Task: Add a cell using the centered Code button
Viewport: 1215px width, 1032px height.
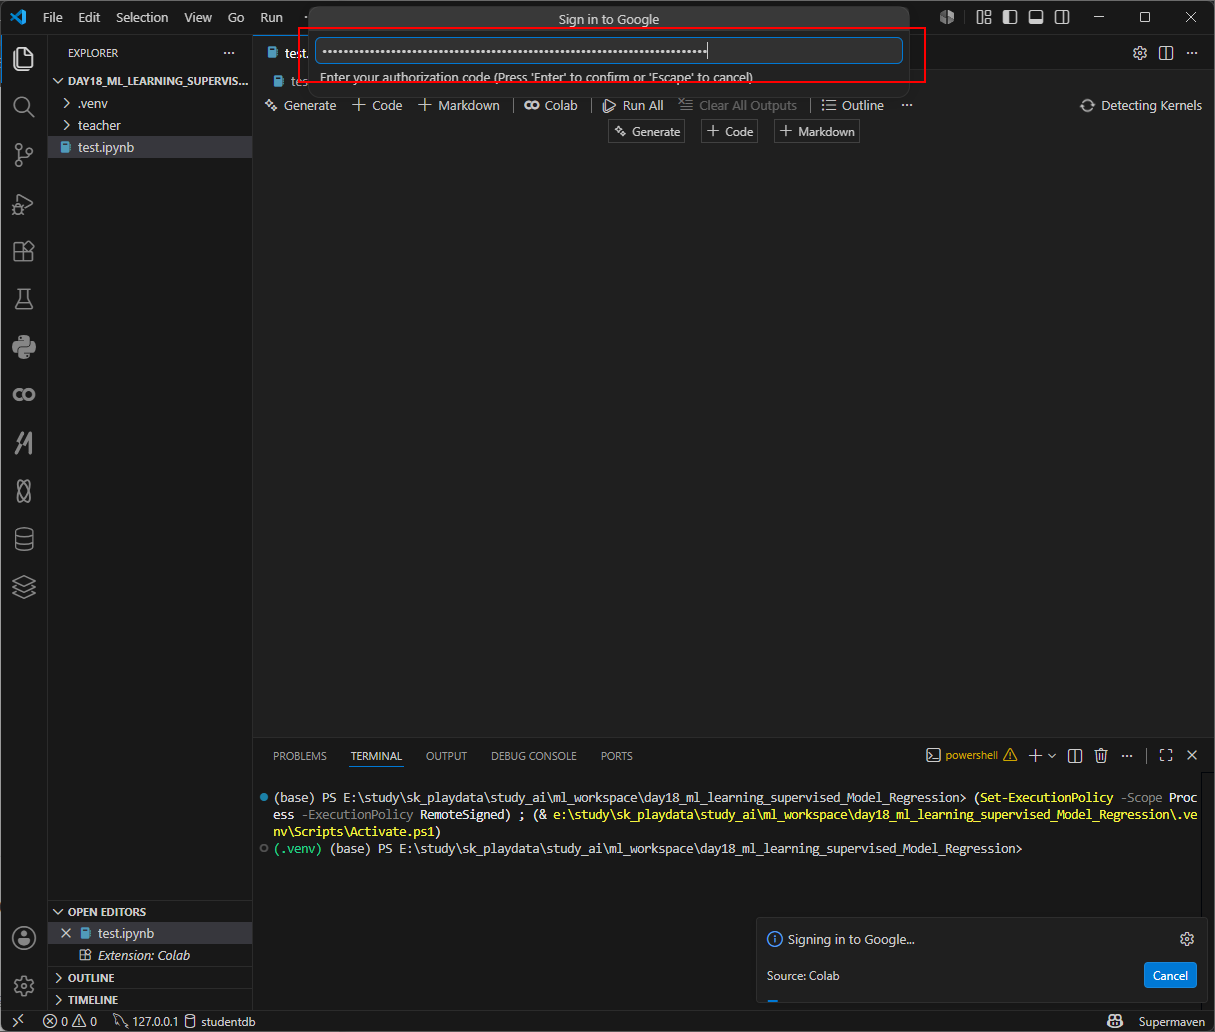Action: 729,131
